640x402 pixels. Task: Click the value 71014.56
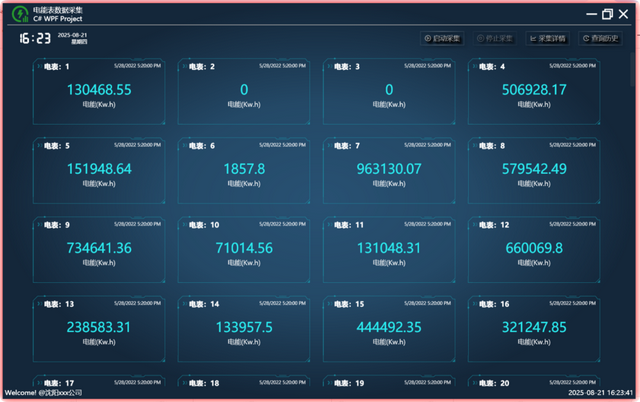point(244,248)
